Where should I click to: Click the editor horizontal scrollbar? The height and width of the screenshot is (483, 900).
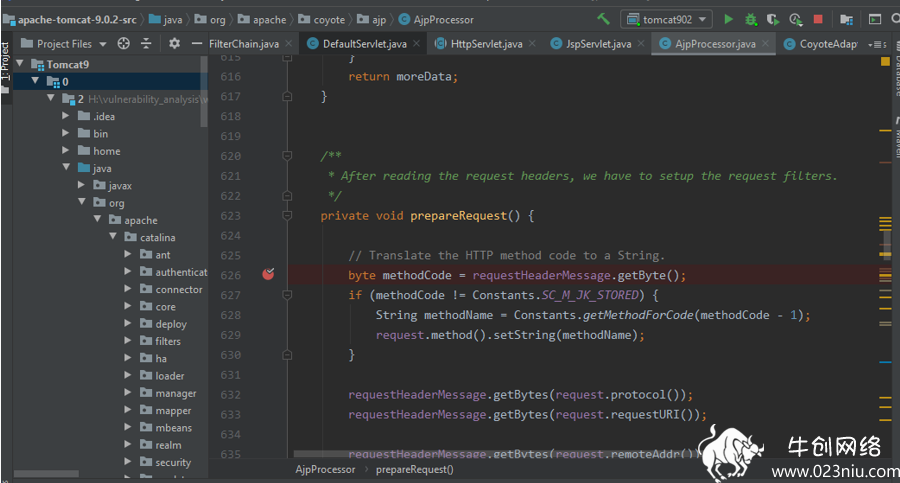coord(496,454)
